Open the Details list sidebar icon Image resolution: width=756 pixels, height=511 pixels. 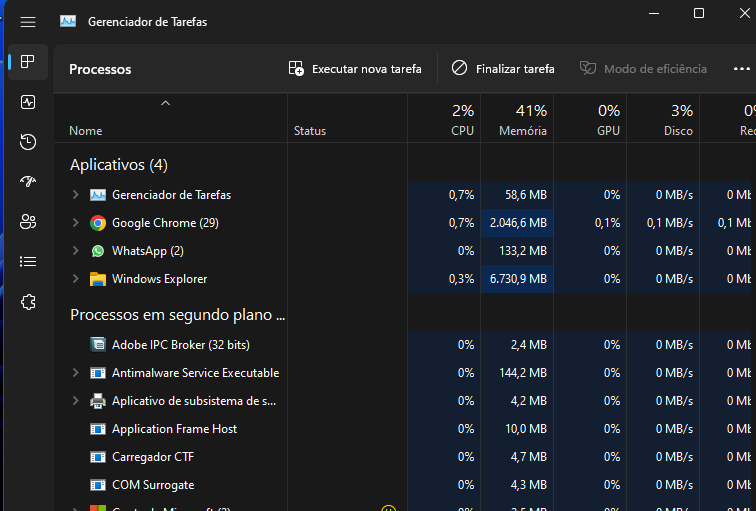[x=28, y=262]
